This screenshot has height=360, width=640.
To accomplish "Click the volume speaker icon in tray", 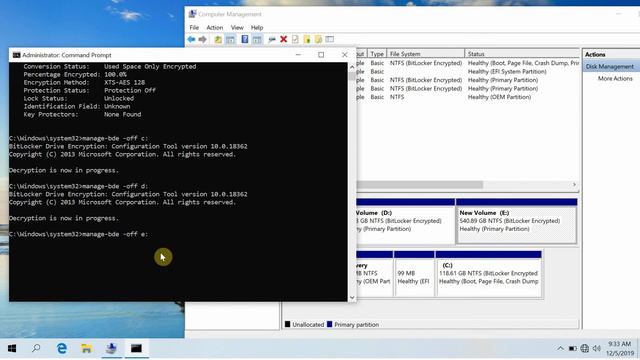I will click(597, 348).
